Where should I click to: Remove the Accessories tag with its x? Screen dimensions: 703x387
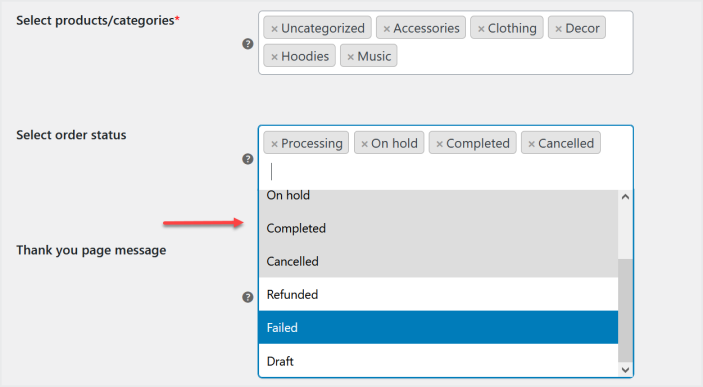386,29
